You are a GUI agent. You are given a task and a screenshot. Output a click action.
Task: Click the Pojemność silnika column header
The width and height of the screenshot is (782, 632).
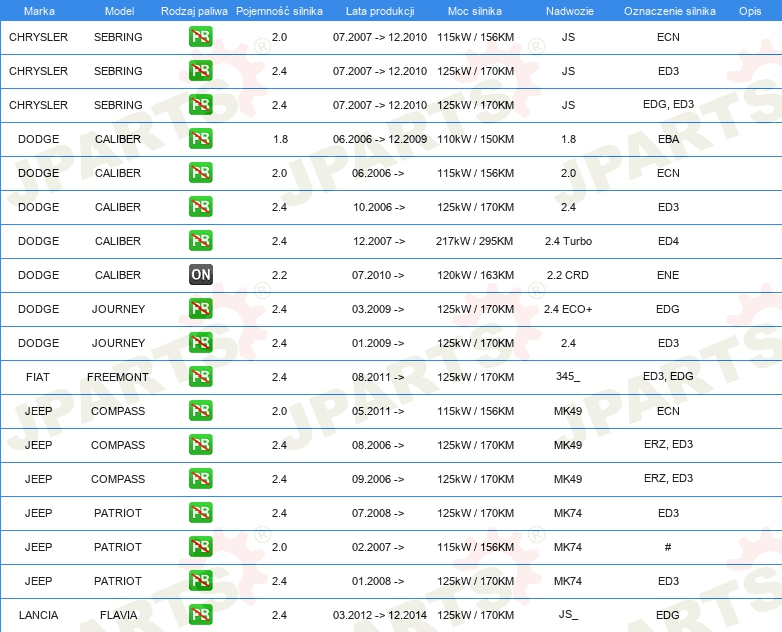click(x=279, y=11)
